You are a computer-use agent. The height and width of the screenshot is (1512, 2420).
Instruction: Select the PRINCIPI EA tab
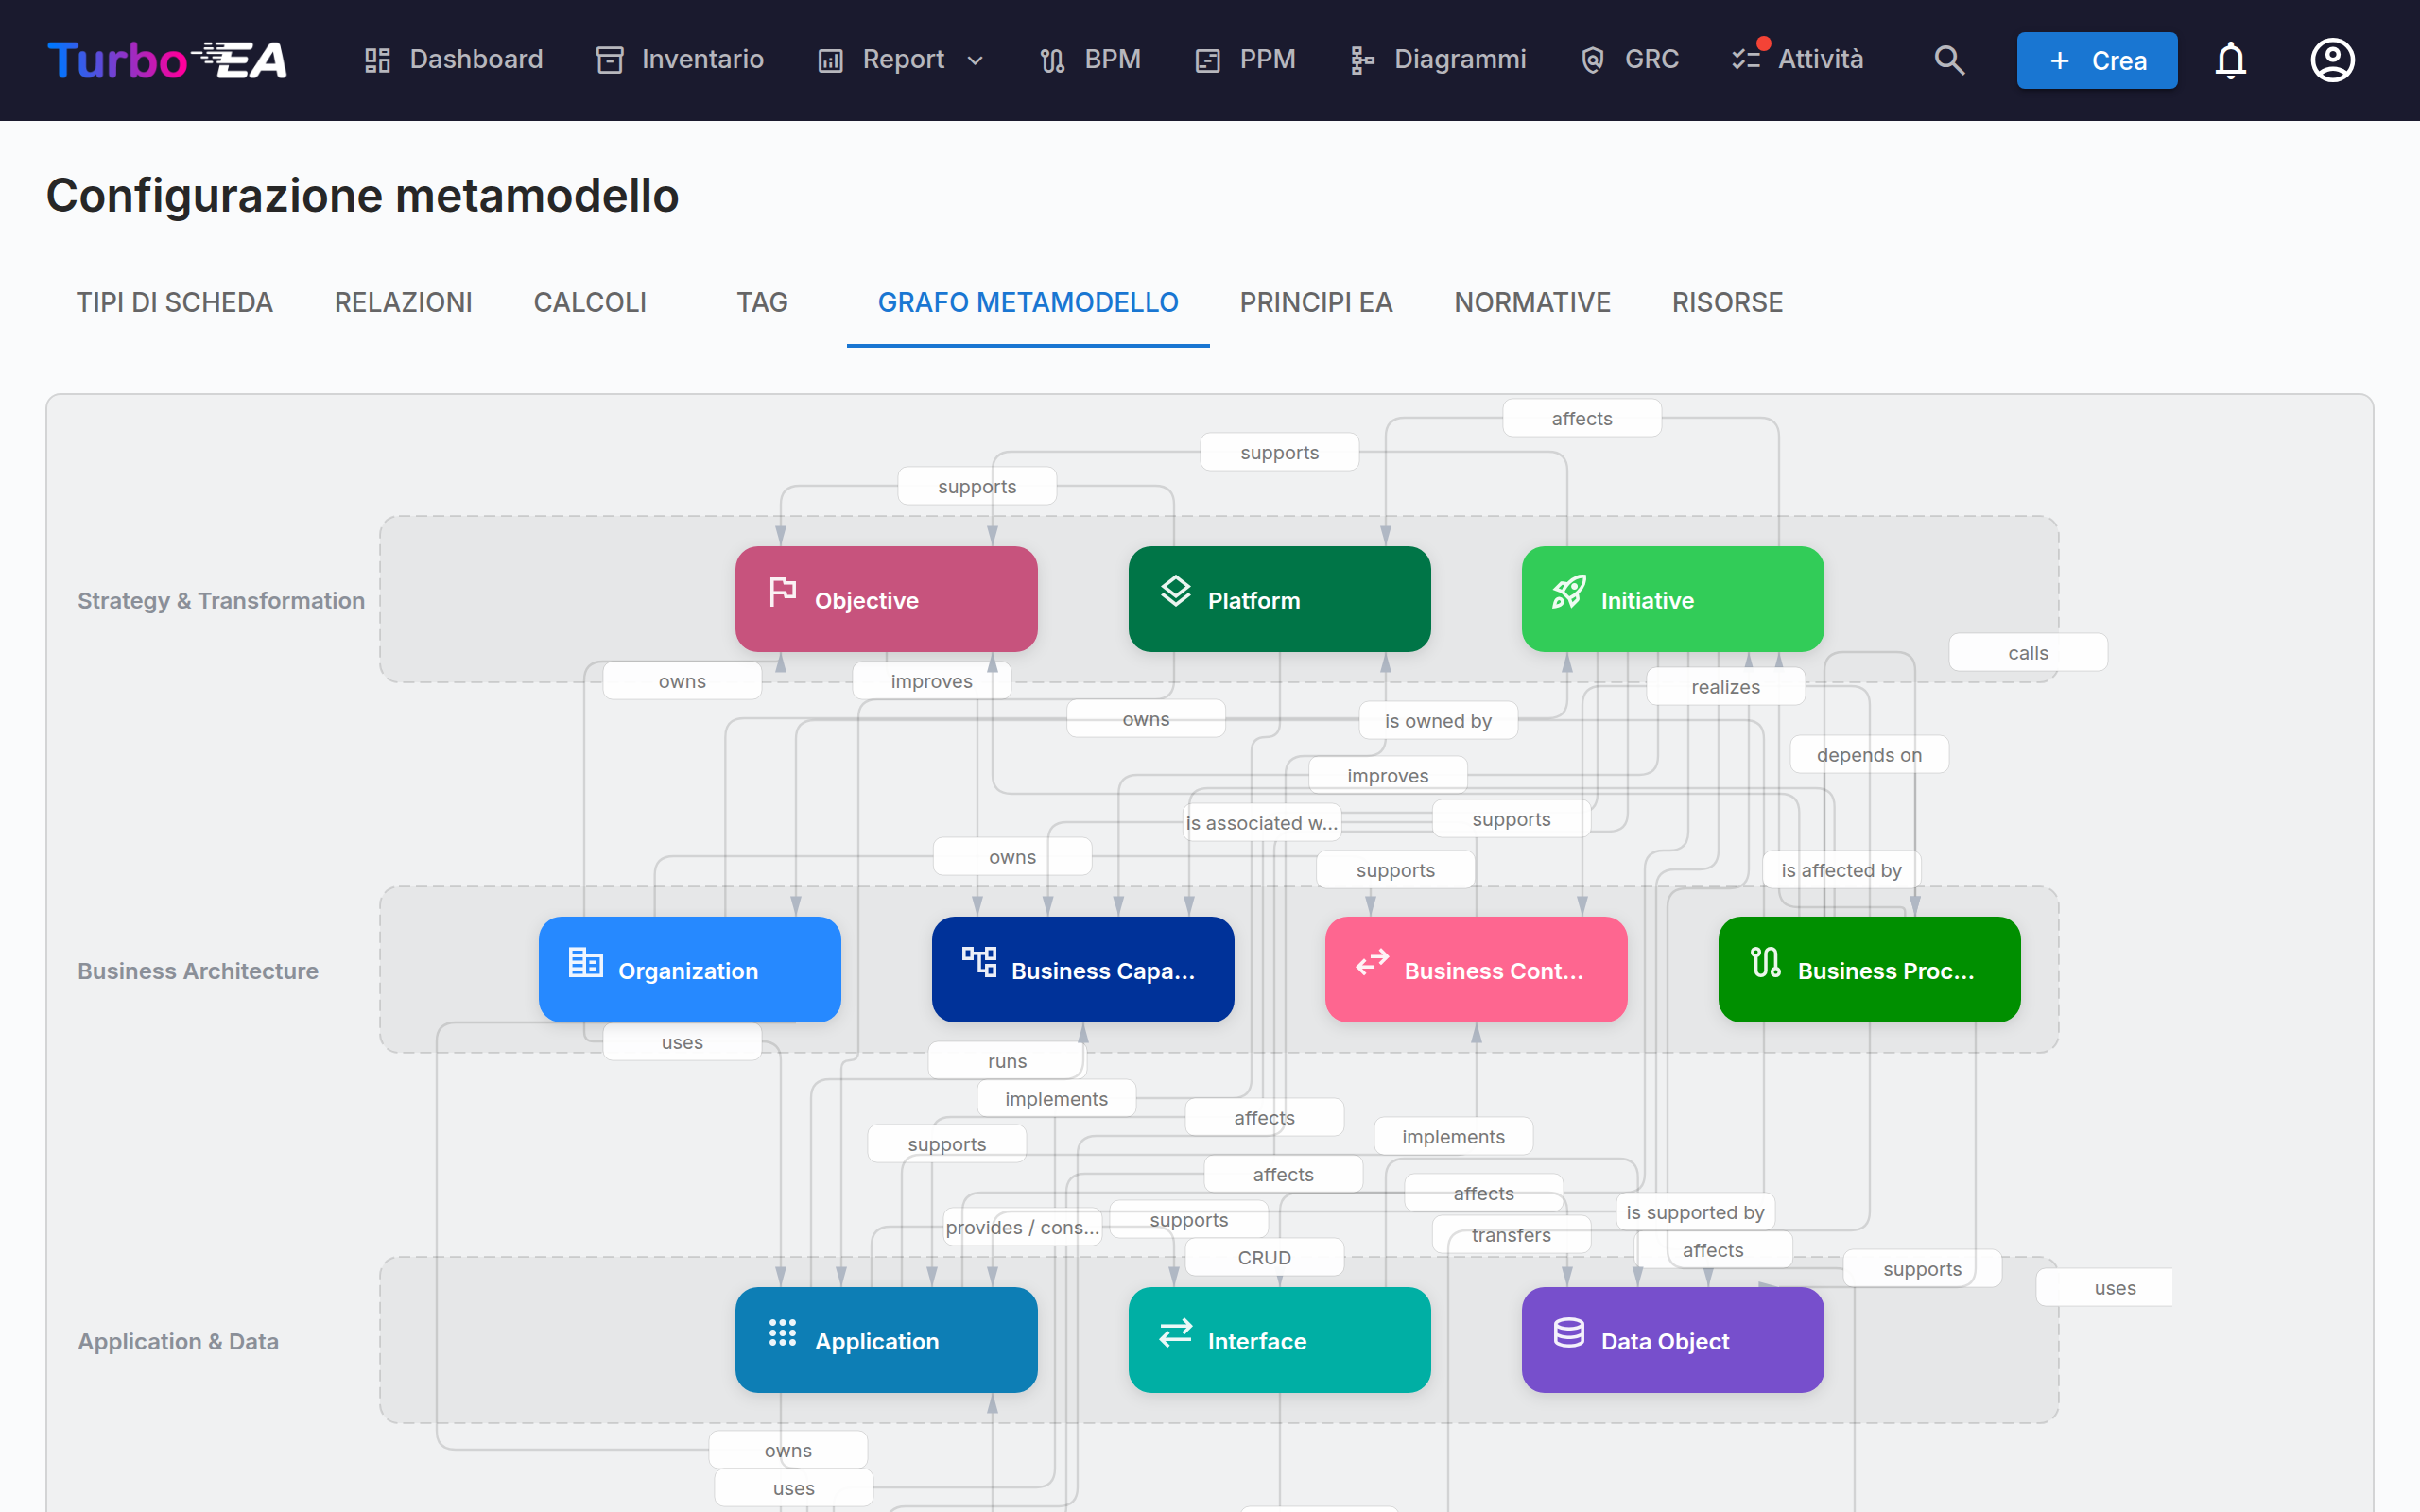point(1316,302)
